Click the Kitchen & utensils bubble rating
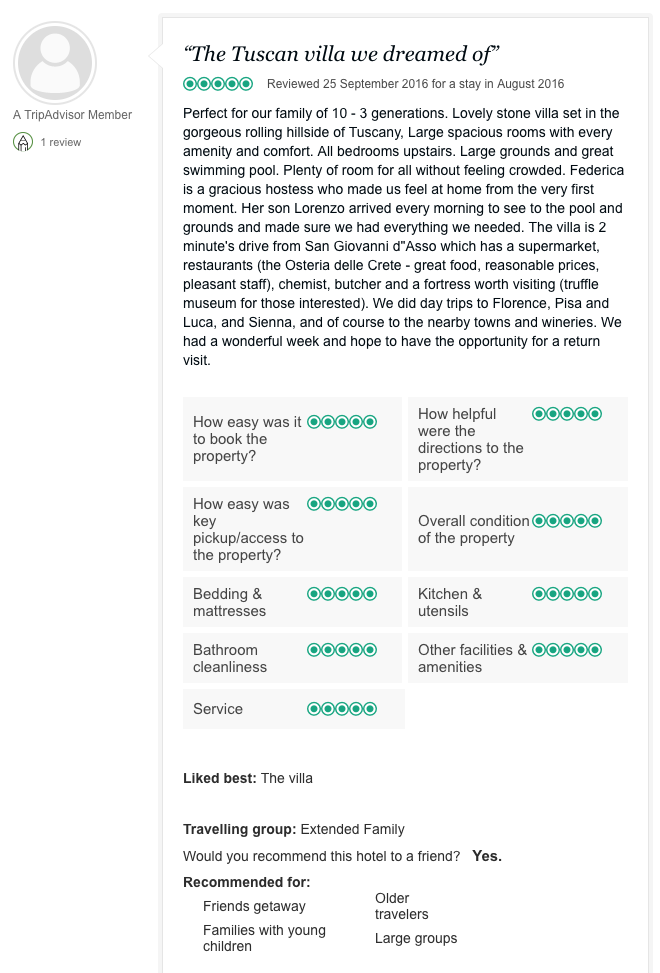The image size is (660, 973). (567, 594)
